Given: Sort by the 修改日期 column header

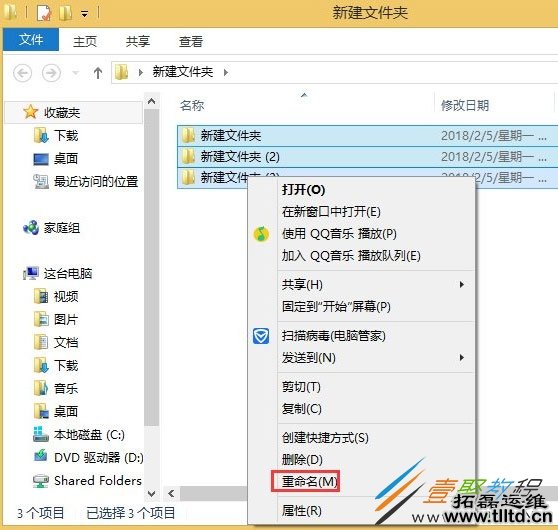Looking at the screenshot, I should (x=465, y=105).
